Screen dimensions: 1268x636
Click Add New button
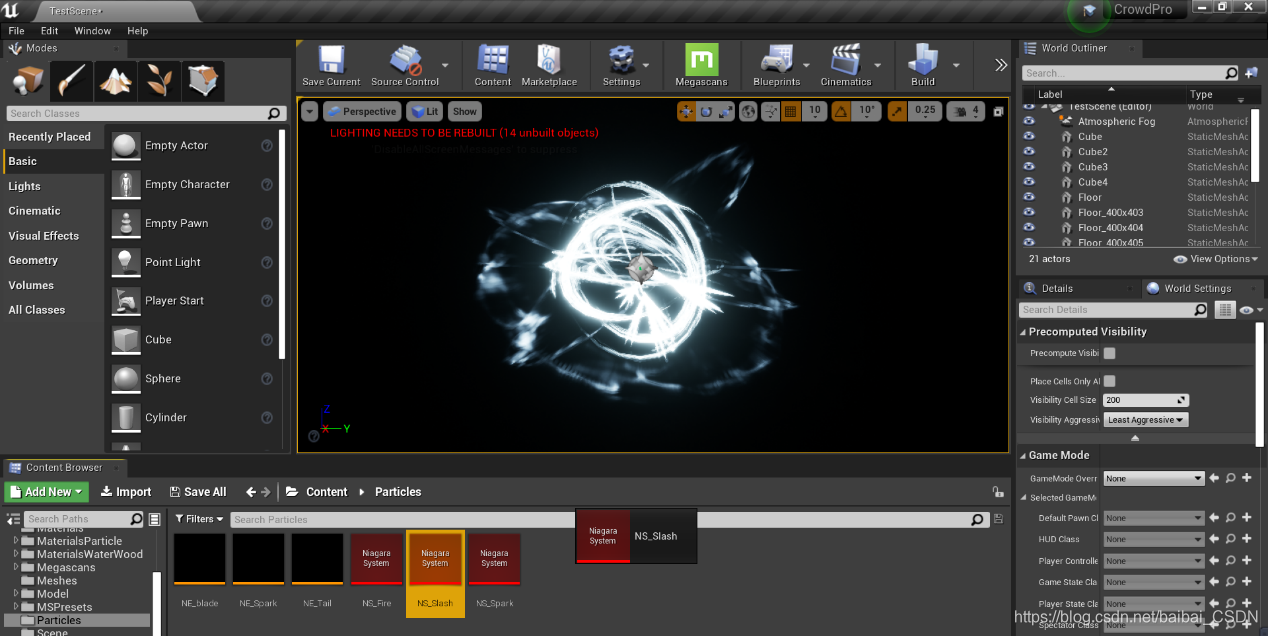tap(47, 492)
